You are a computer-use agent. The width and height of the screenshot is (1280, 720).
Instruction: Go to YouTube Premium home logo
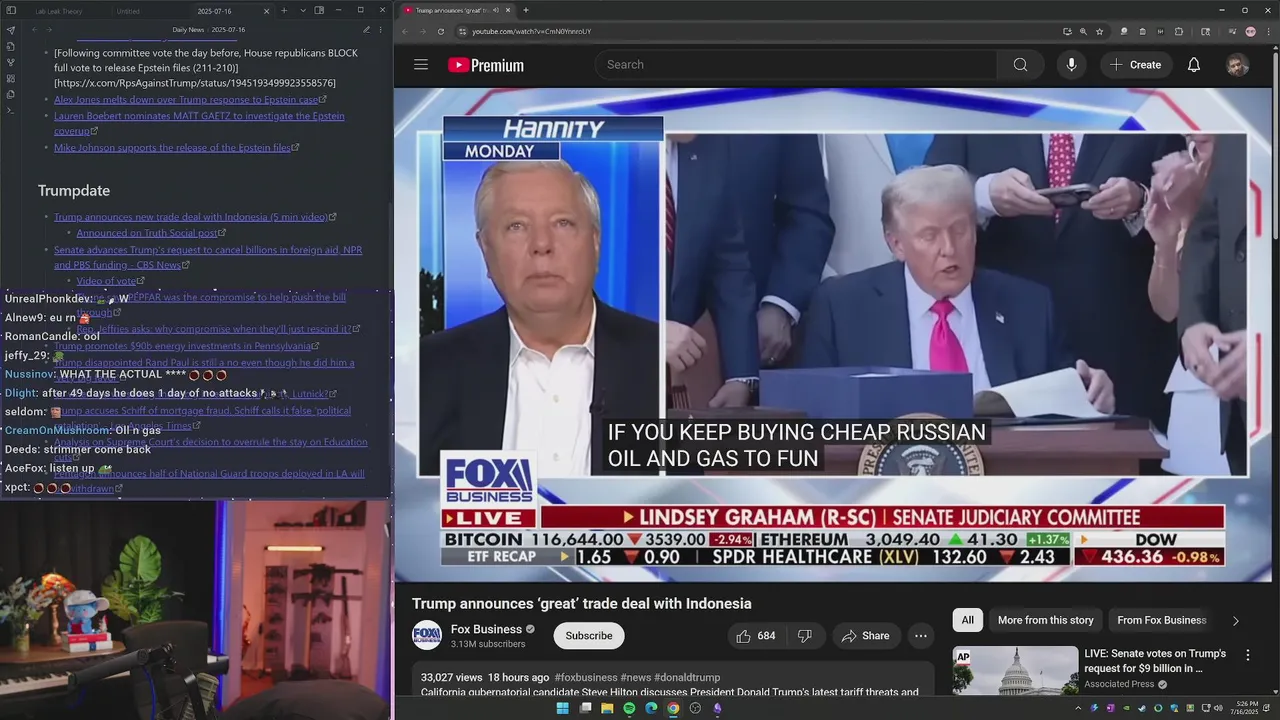[486, 65]
